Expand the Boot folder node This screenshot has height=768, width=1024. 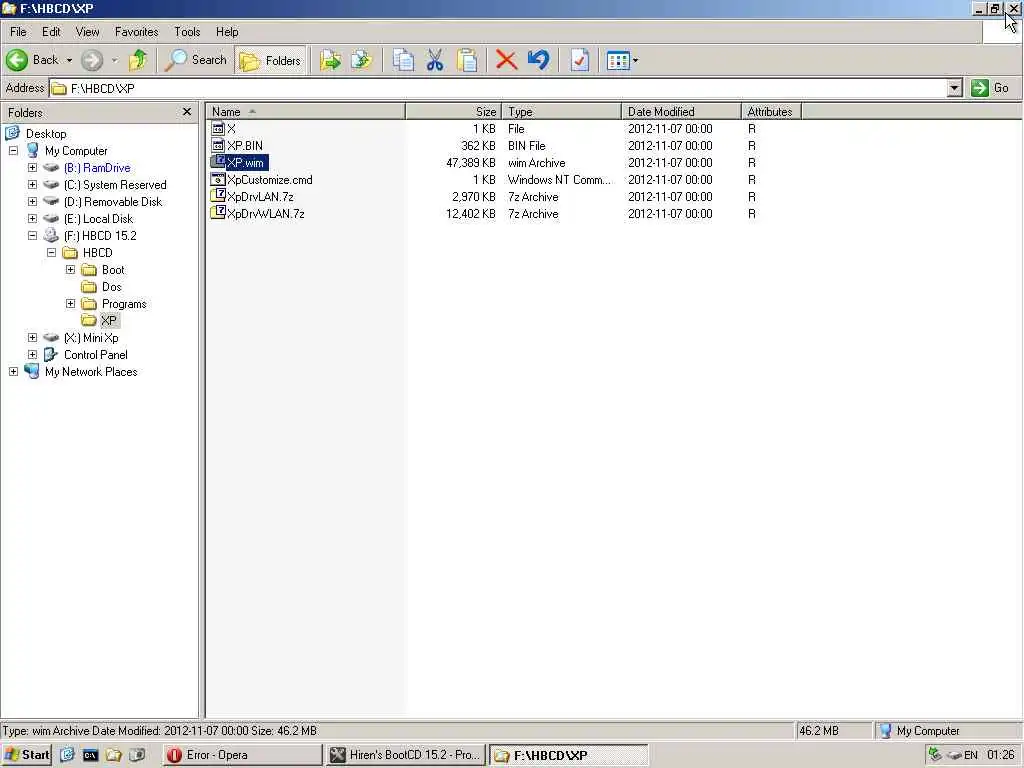tap(71, 270)
